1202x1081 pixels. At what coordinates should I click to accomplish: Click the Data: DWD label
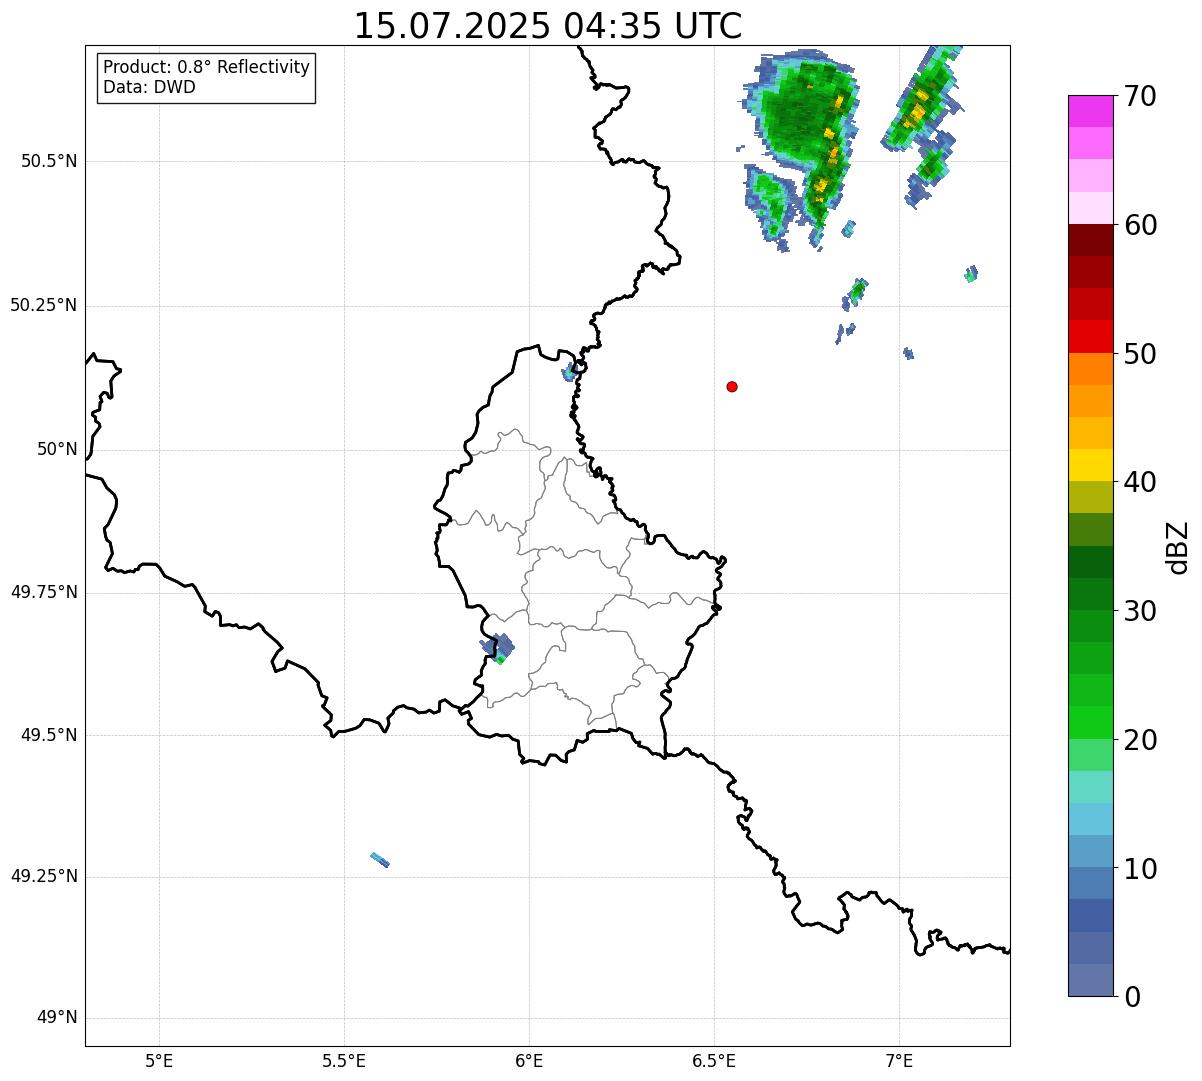coord(149,87)
